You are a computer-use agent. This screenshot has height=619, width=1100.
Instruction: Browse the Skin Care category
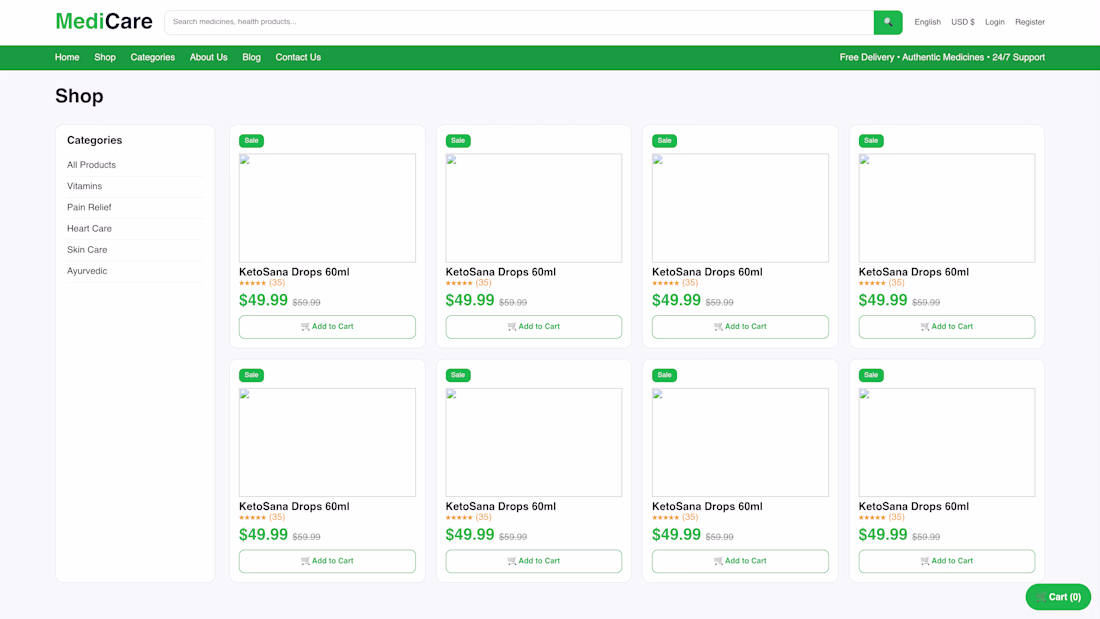pos(87,249)
